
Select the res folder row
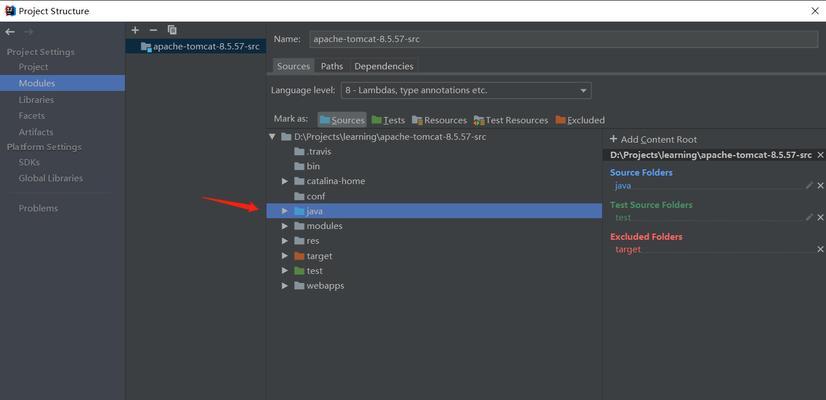pyautogui.click(x=435, y=241)
